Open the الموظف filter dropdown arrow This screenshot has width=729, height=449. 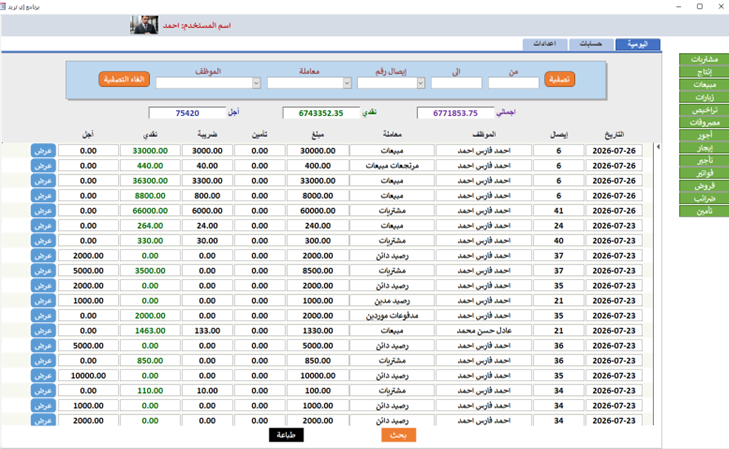(x=256, y=83)
